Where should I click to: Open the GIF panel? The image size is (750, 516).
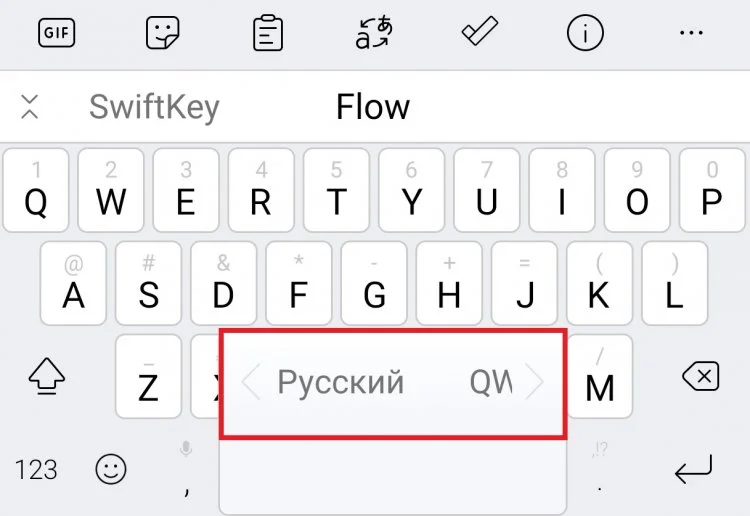coord(56,33)
